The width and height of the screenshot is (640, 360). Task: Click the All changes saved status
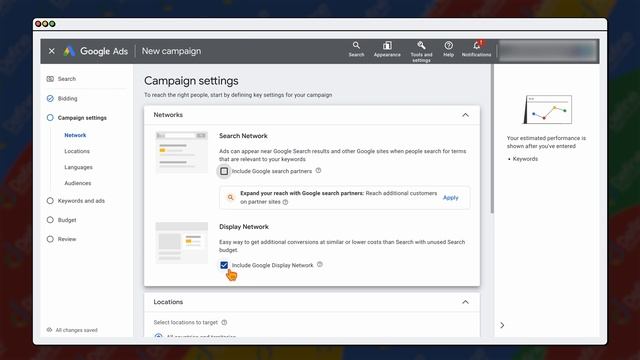point(72,330)
